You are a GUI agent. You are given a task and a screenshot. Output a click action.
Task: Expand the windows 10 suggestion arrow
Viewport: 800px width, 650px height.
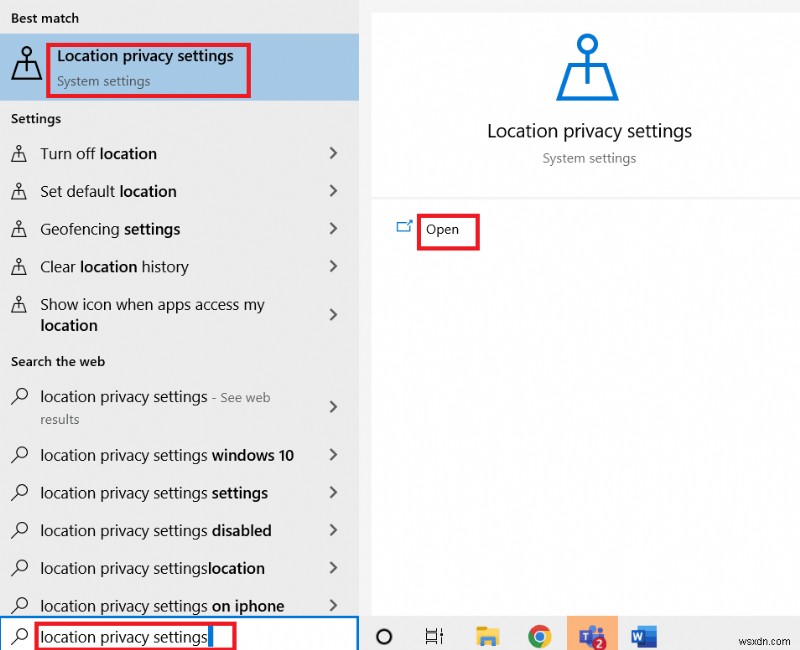[333, 455]
